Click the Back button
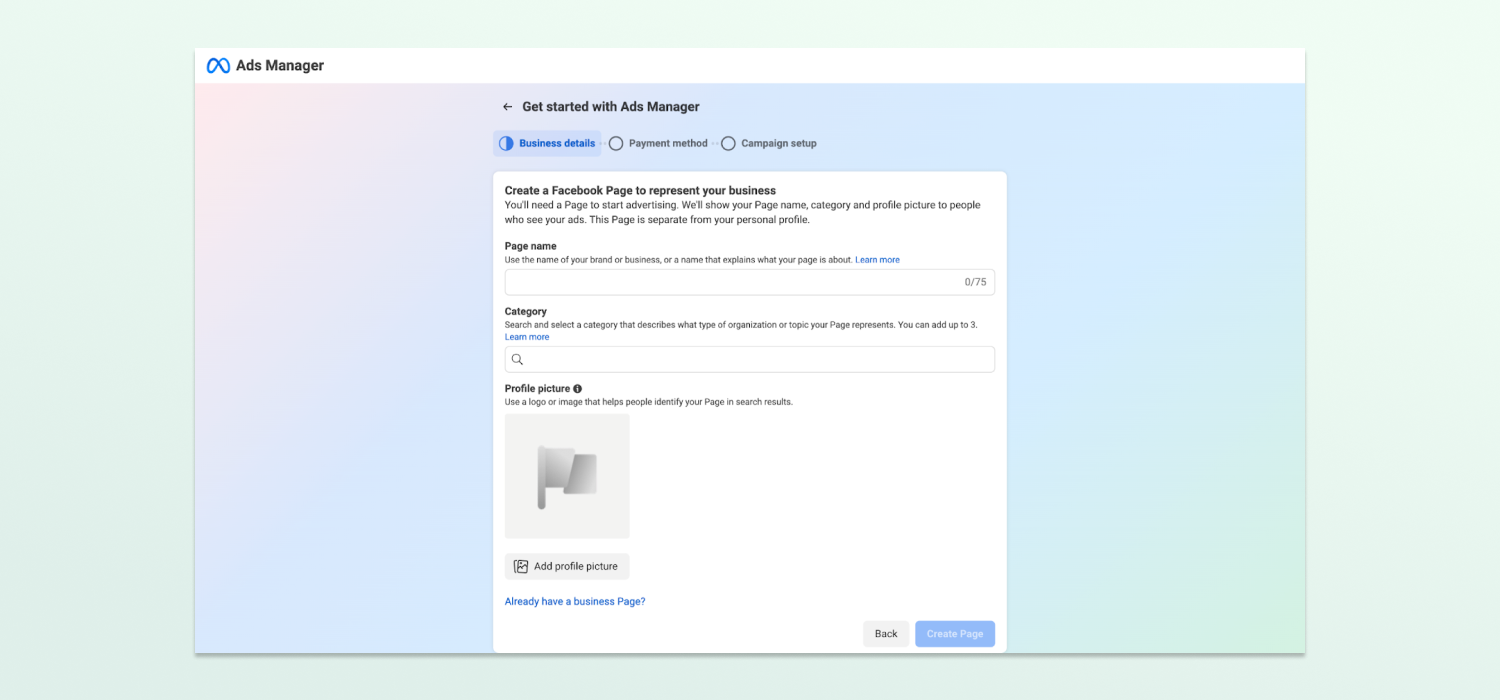The width and height of the screenshot is (1500, 700). click(x=886, y=634)
